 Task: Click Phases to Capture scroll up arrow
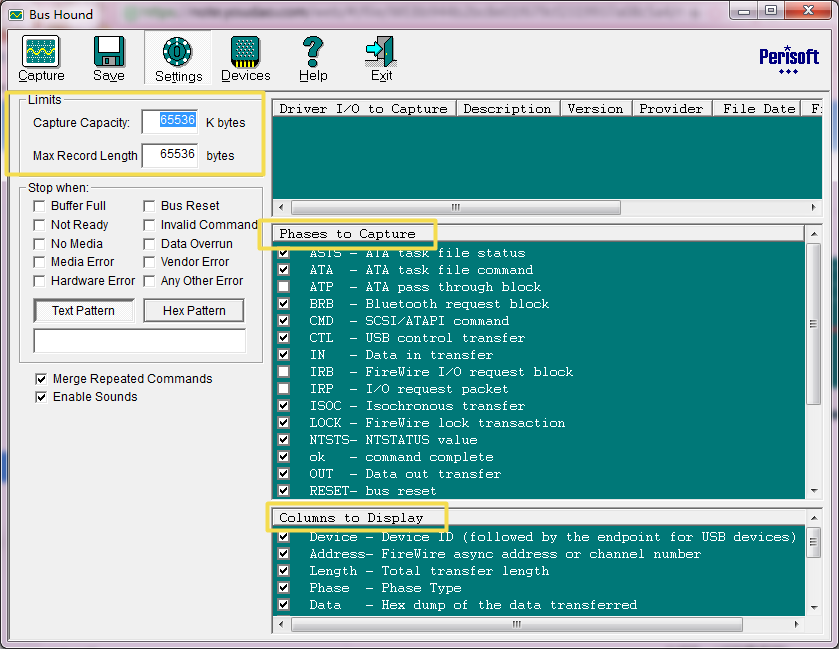[x=814, y=234]
